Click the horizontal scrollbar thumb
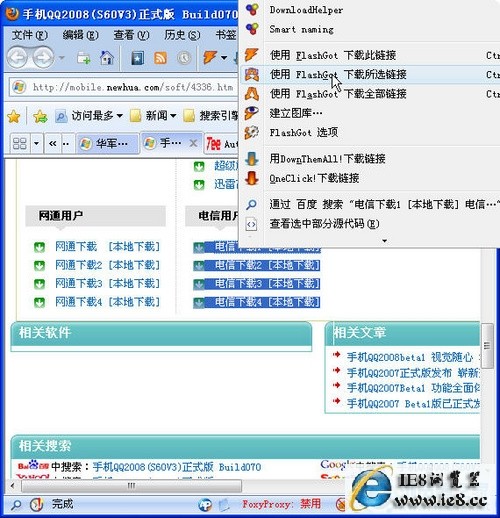The width and height of the screenshot is (500, 518). [131, 486]
